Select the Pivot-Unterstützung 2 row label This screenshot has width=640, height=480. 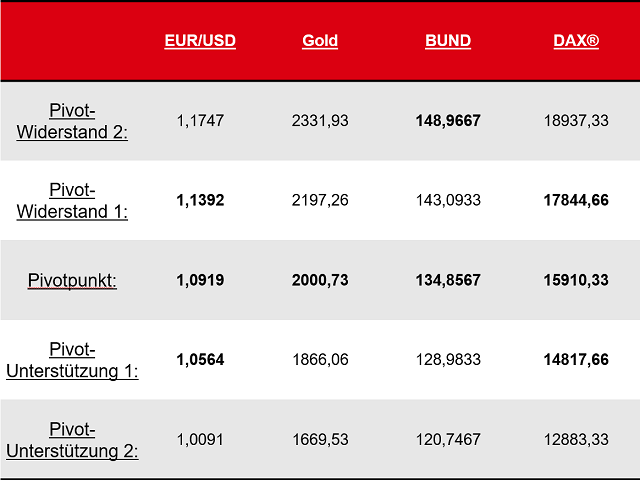72,440
